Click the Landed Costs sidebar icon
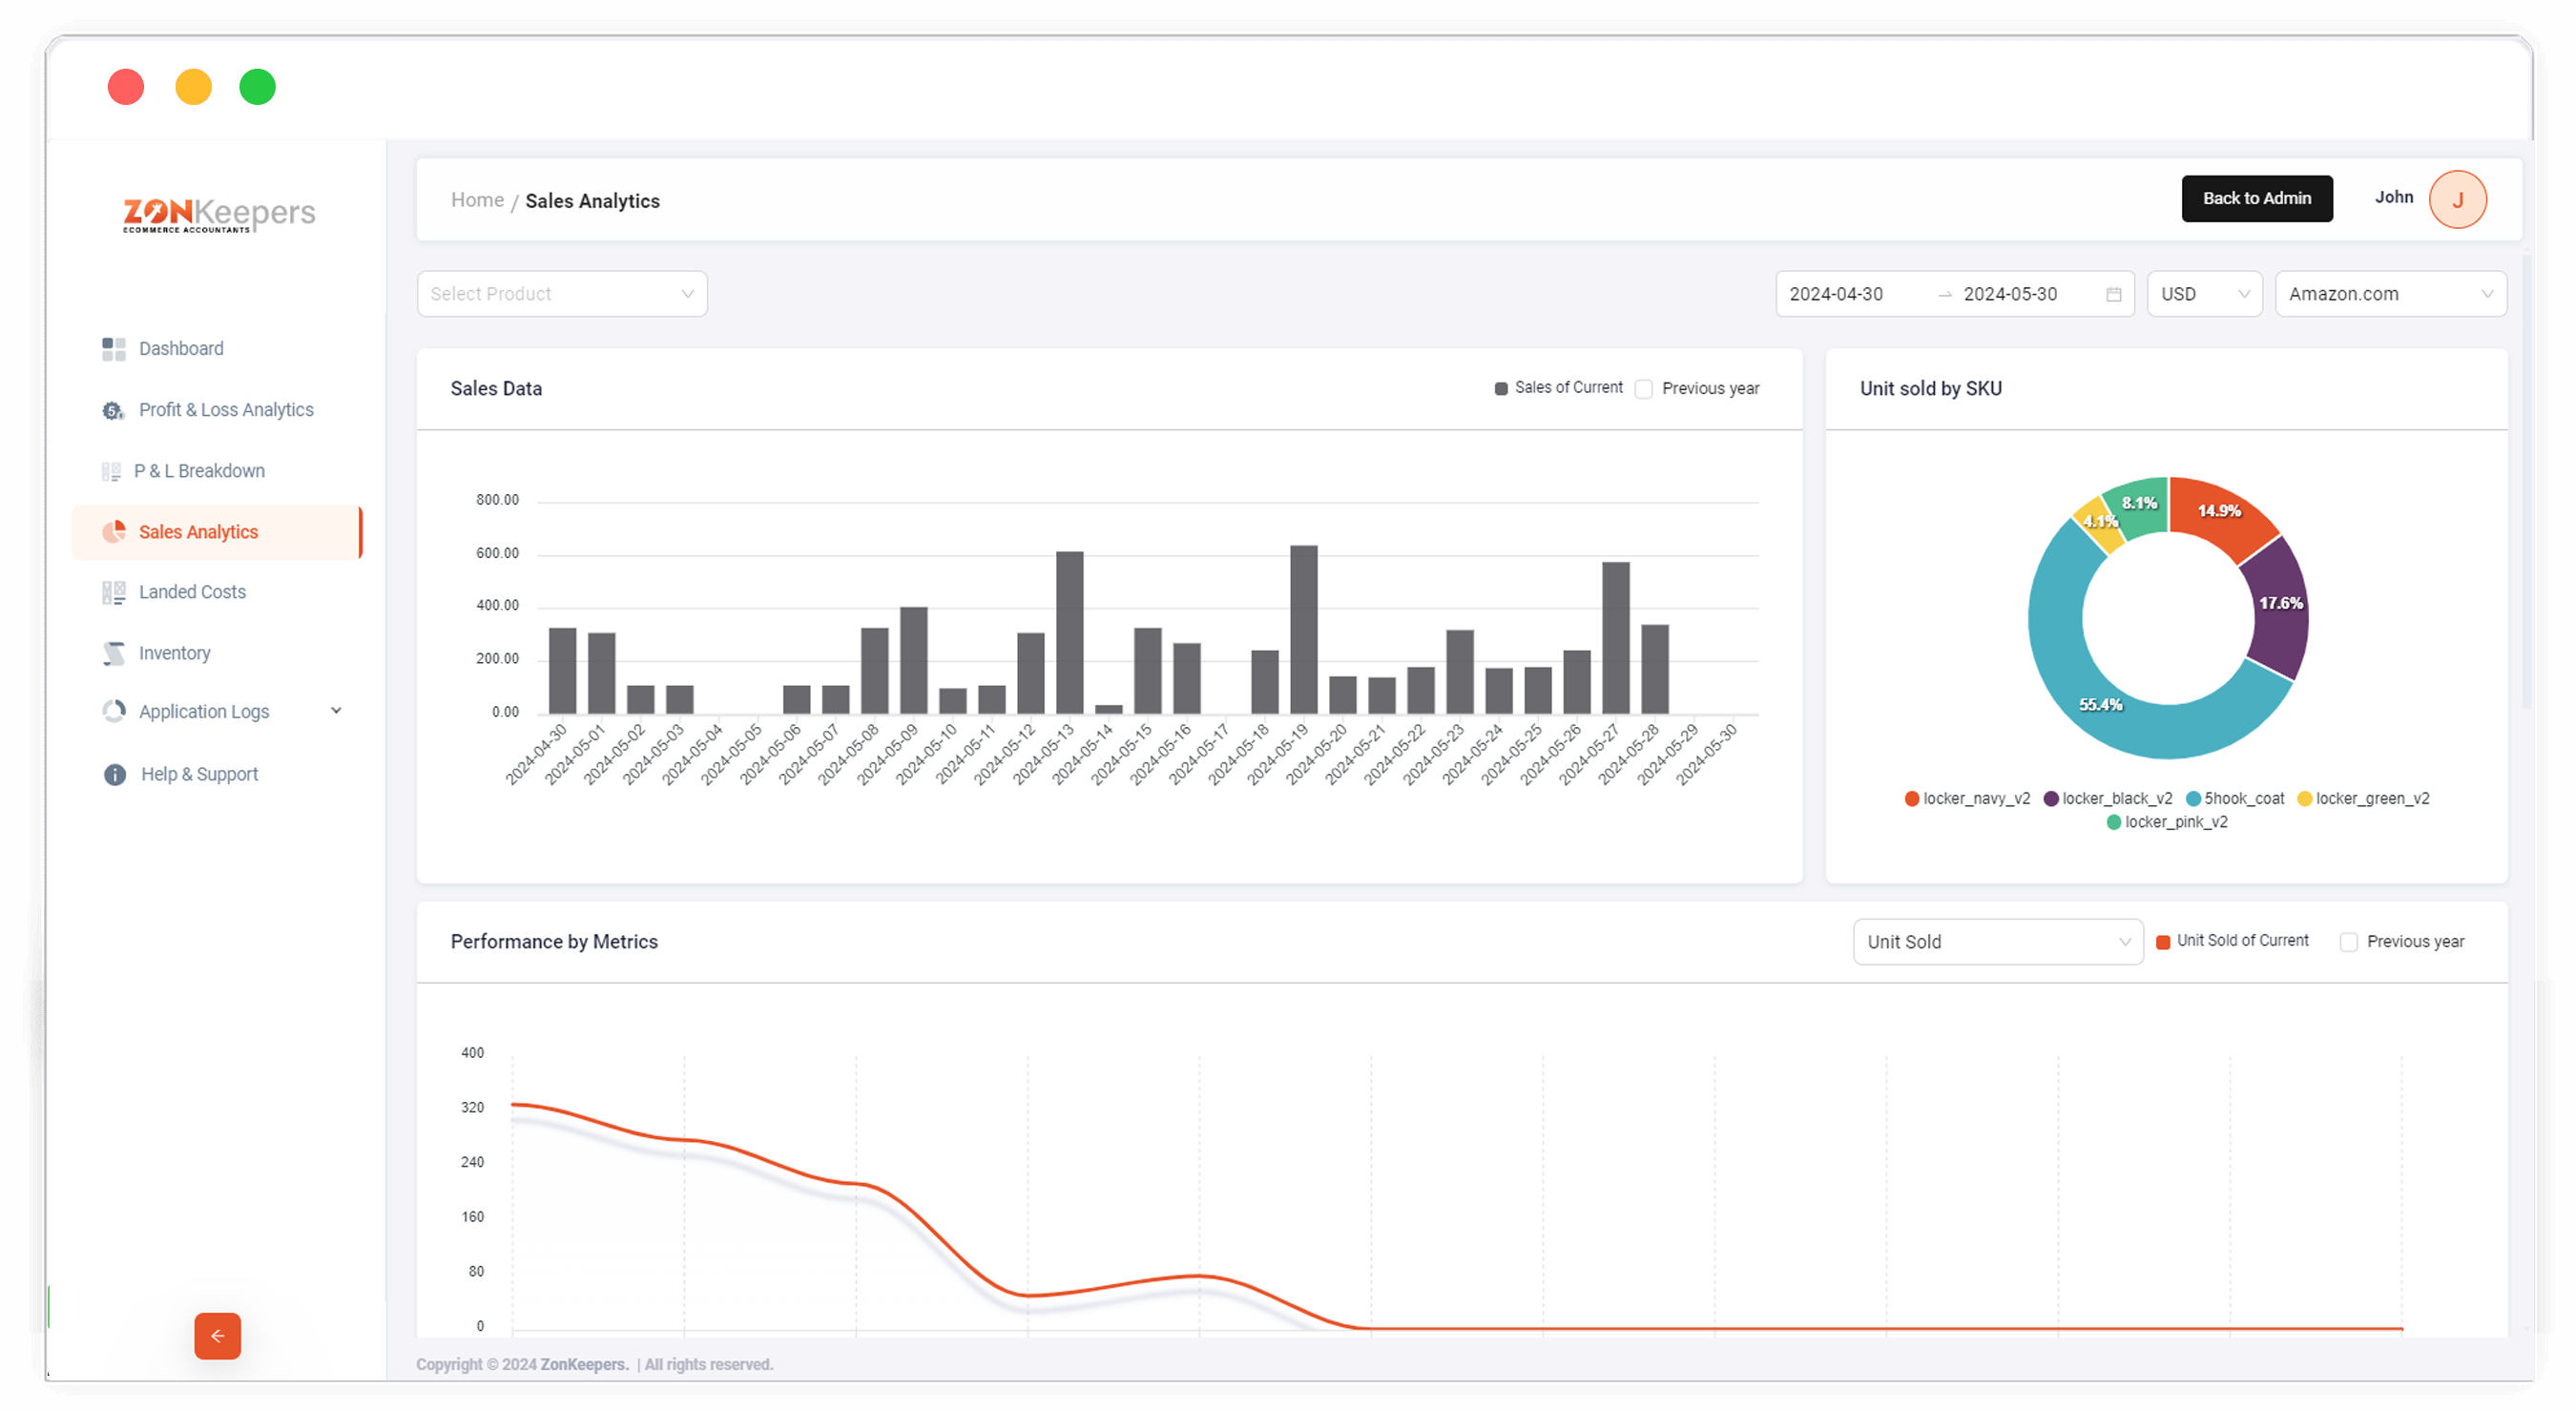Viewport: 2576px width, 1411px height. (x=113, y=592)
